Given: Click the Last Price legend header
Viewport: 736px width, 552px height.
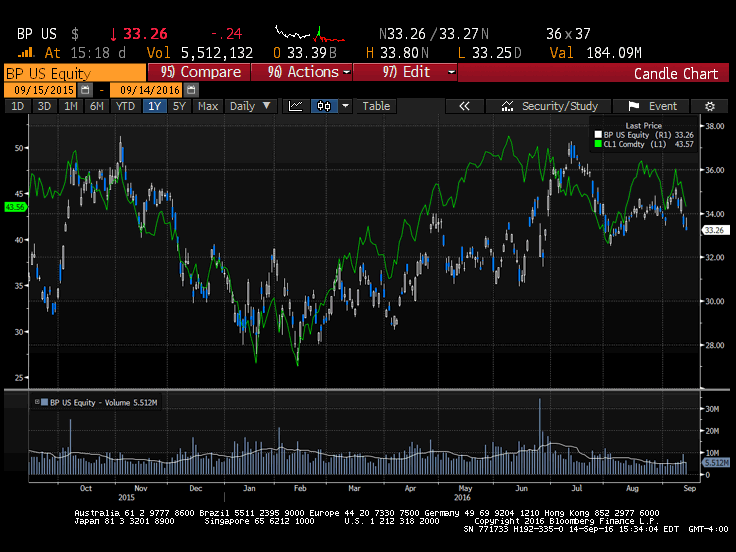Looking at the screenshot, I should [644, 126].
